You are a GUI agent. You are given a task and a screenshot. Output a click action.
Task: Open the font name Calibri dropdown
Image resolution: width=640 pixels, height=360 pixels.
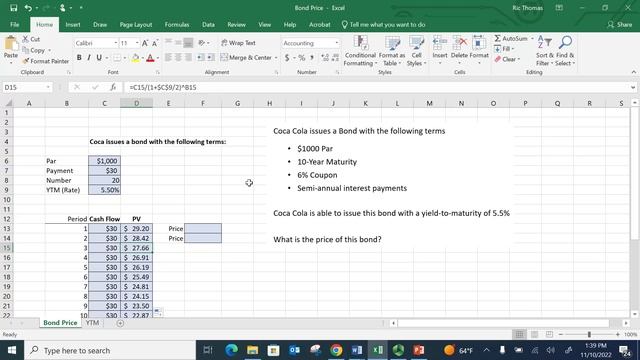click(116, 43)
